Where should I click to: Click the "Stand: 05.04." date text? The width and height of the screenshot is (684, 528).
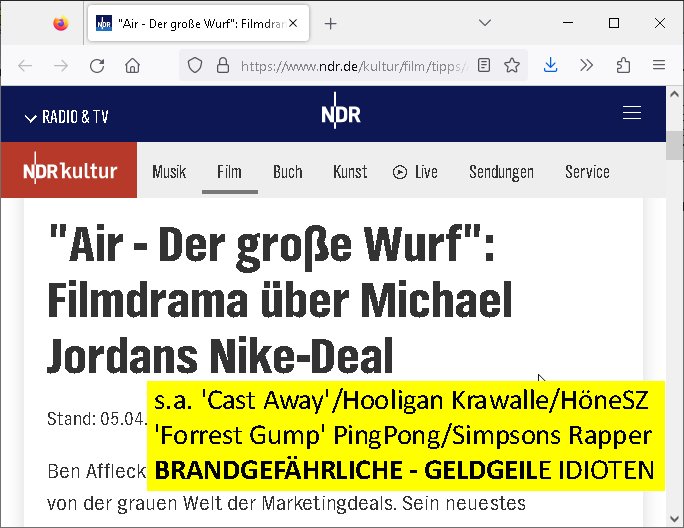[96, 419]
